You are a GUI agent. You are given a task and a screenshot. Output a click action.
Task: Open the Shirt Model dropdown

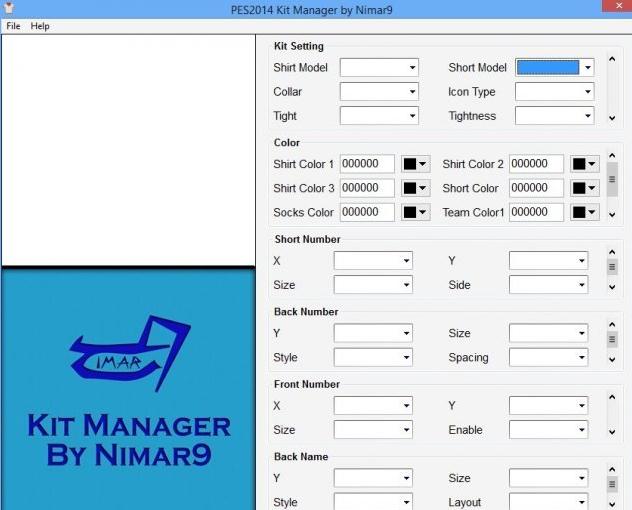[x=379, y=68]
